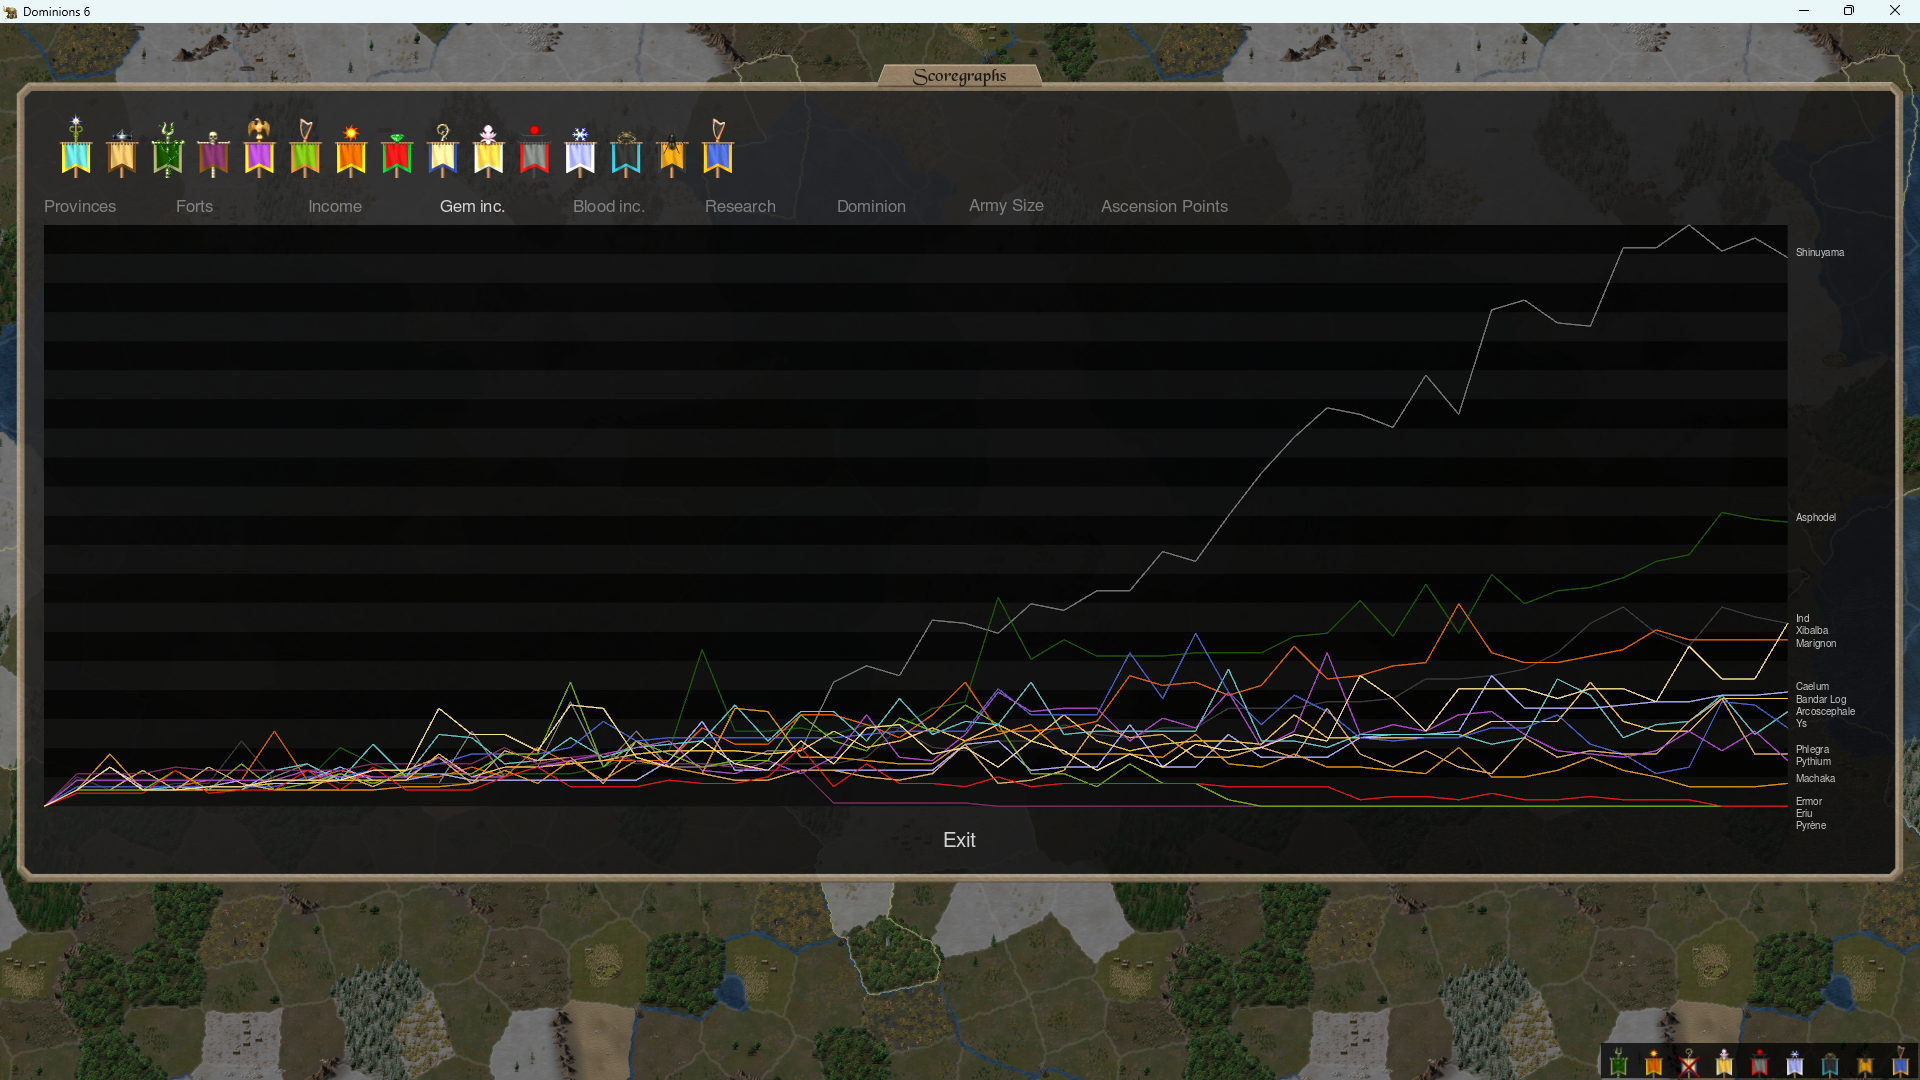View the Blood inc. graph
The width and height of the screenshot is (1920, 1080).
pos(609,206)
